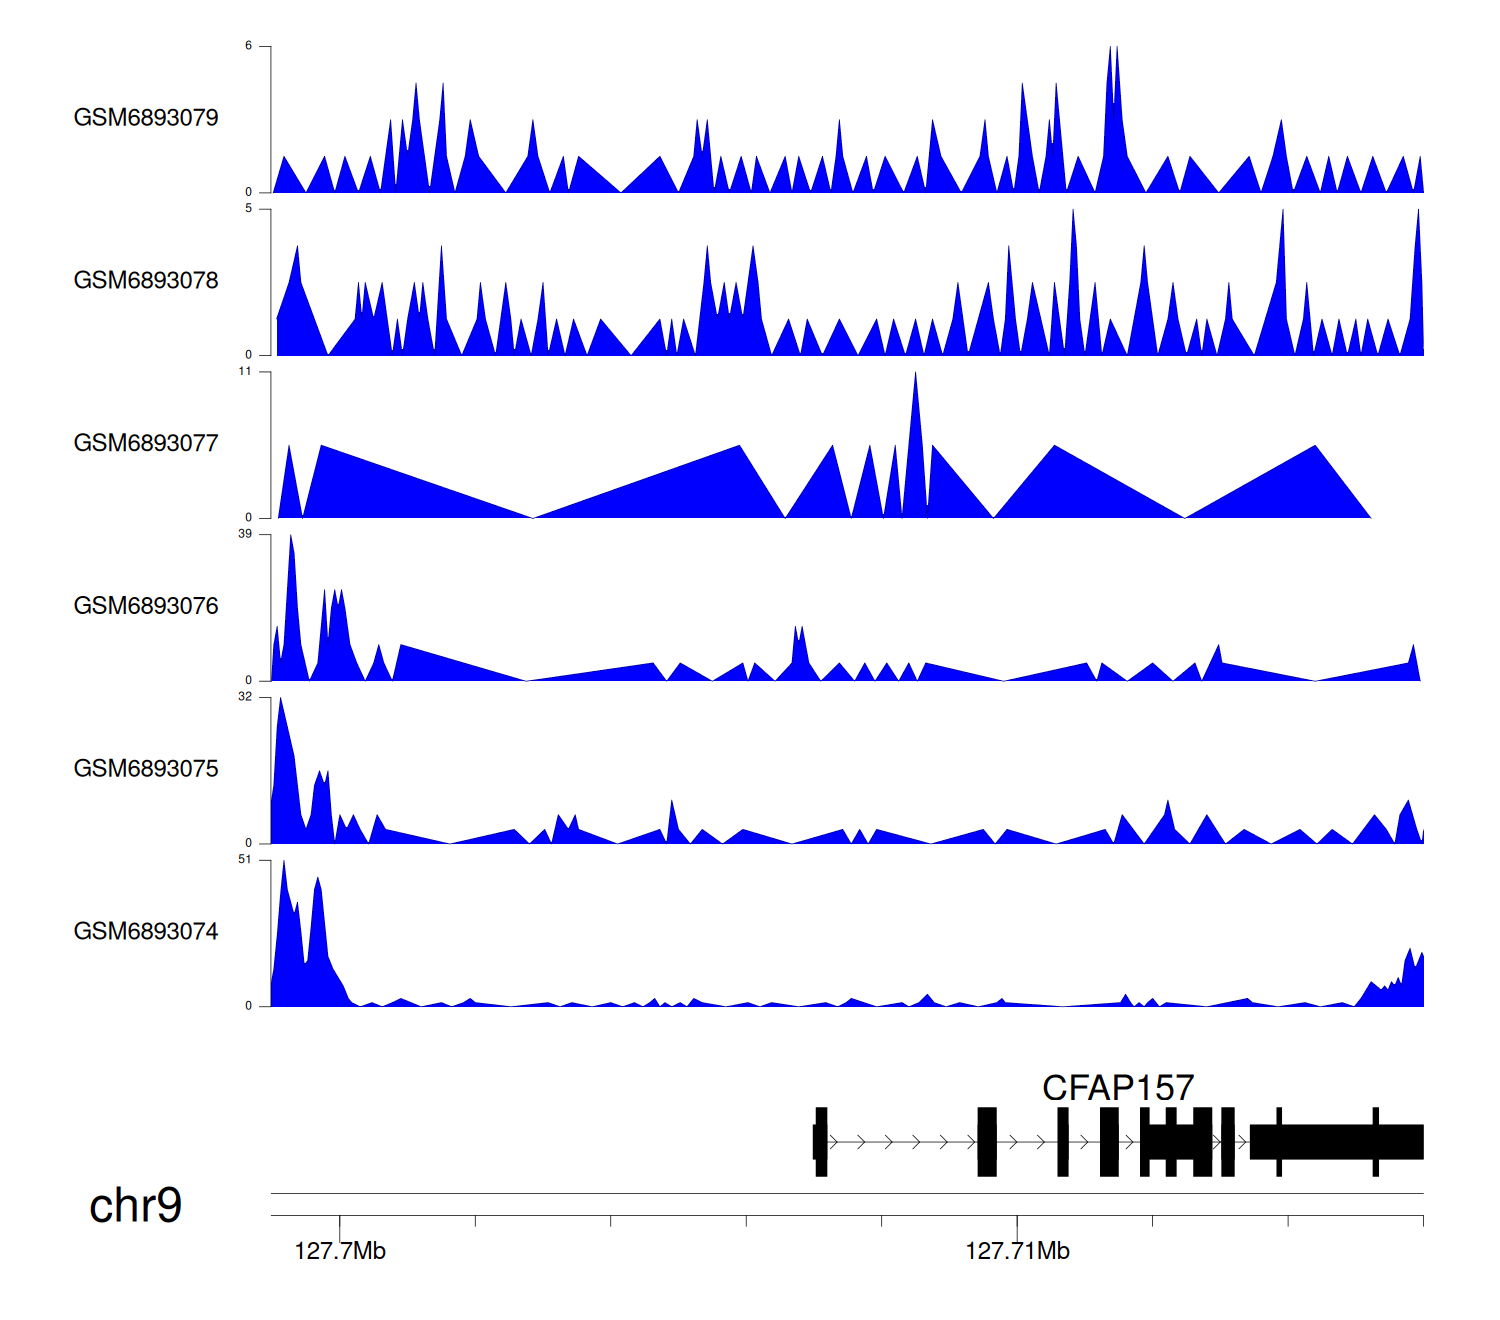The width and height of the screenshot is (1500, 1320).
Task: Click the y-axis maximum value 51
Action: [245, 860]
